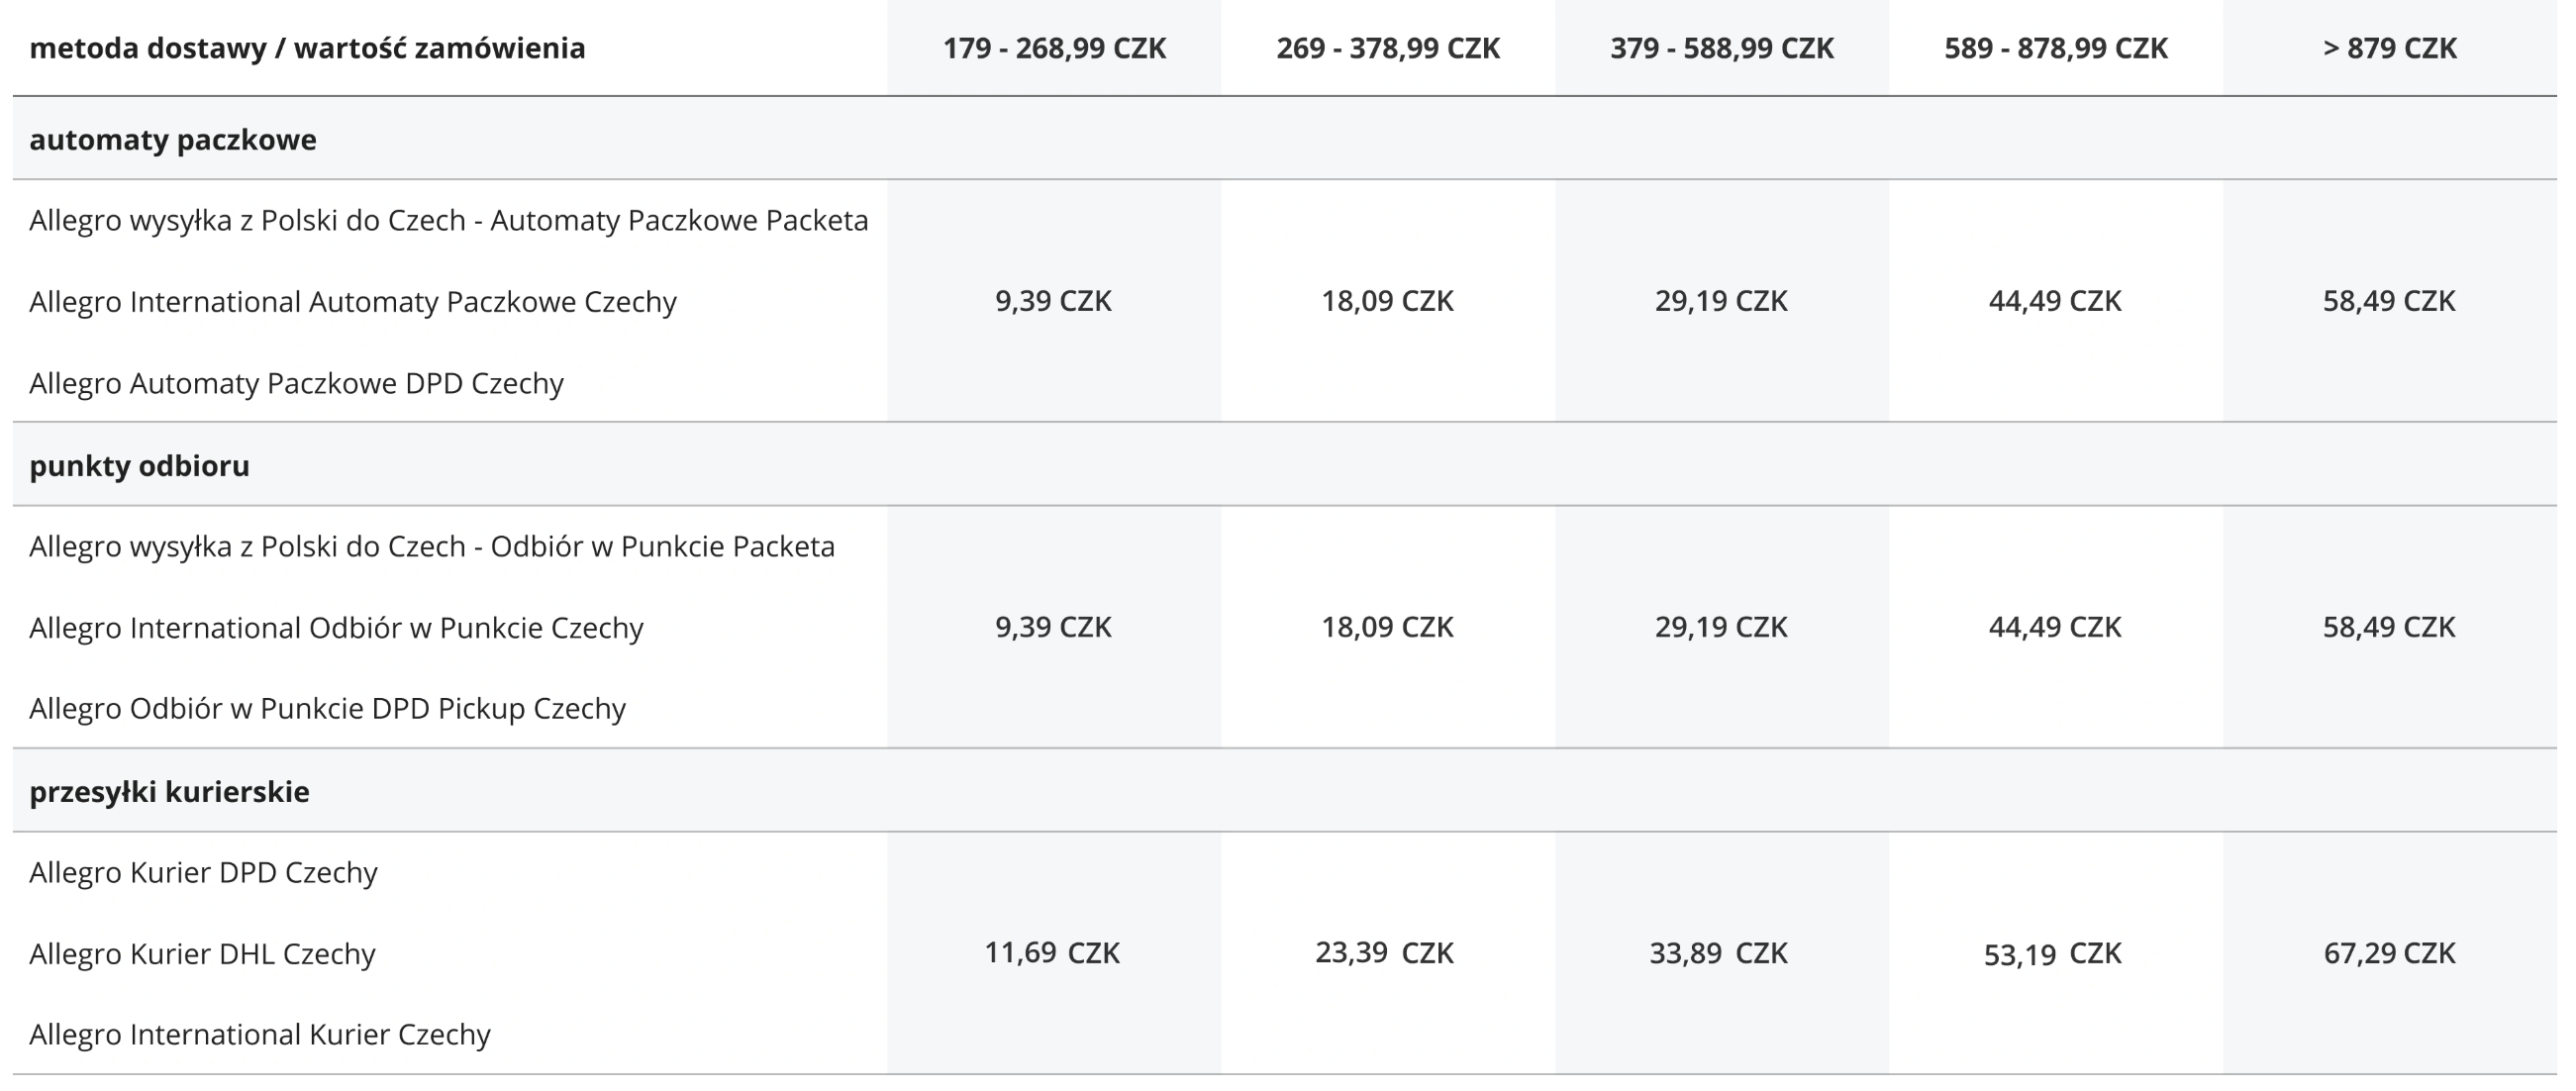Select 'Allegro International Odbiór w Punkcie Czechy'
Image resolution: width=2576 pixels, height=1091 pixels.
(336, 628)
